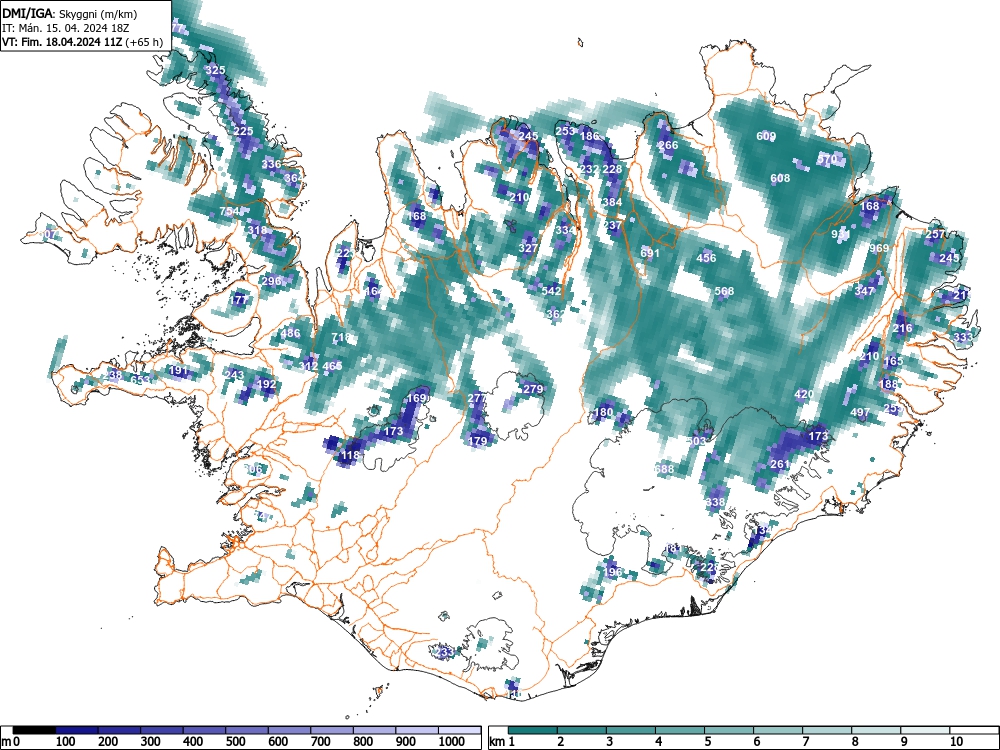
Task: Click the map value 266
Action: point(668,145)
